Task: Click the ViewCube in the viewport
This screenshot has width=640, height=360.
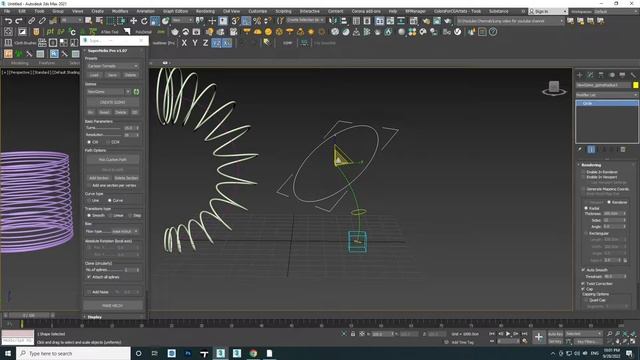Action: click(554, 88)
